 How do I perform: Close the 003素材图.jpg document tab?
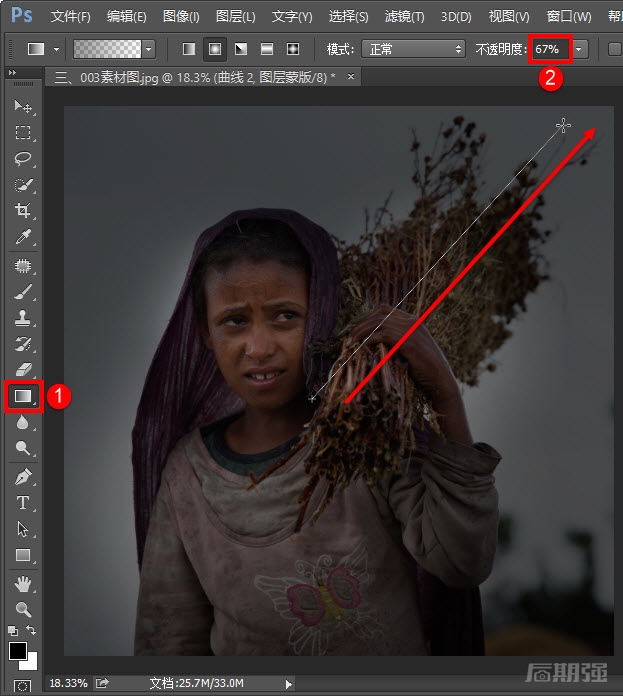351,76
